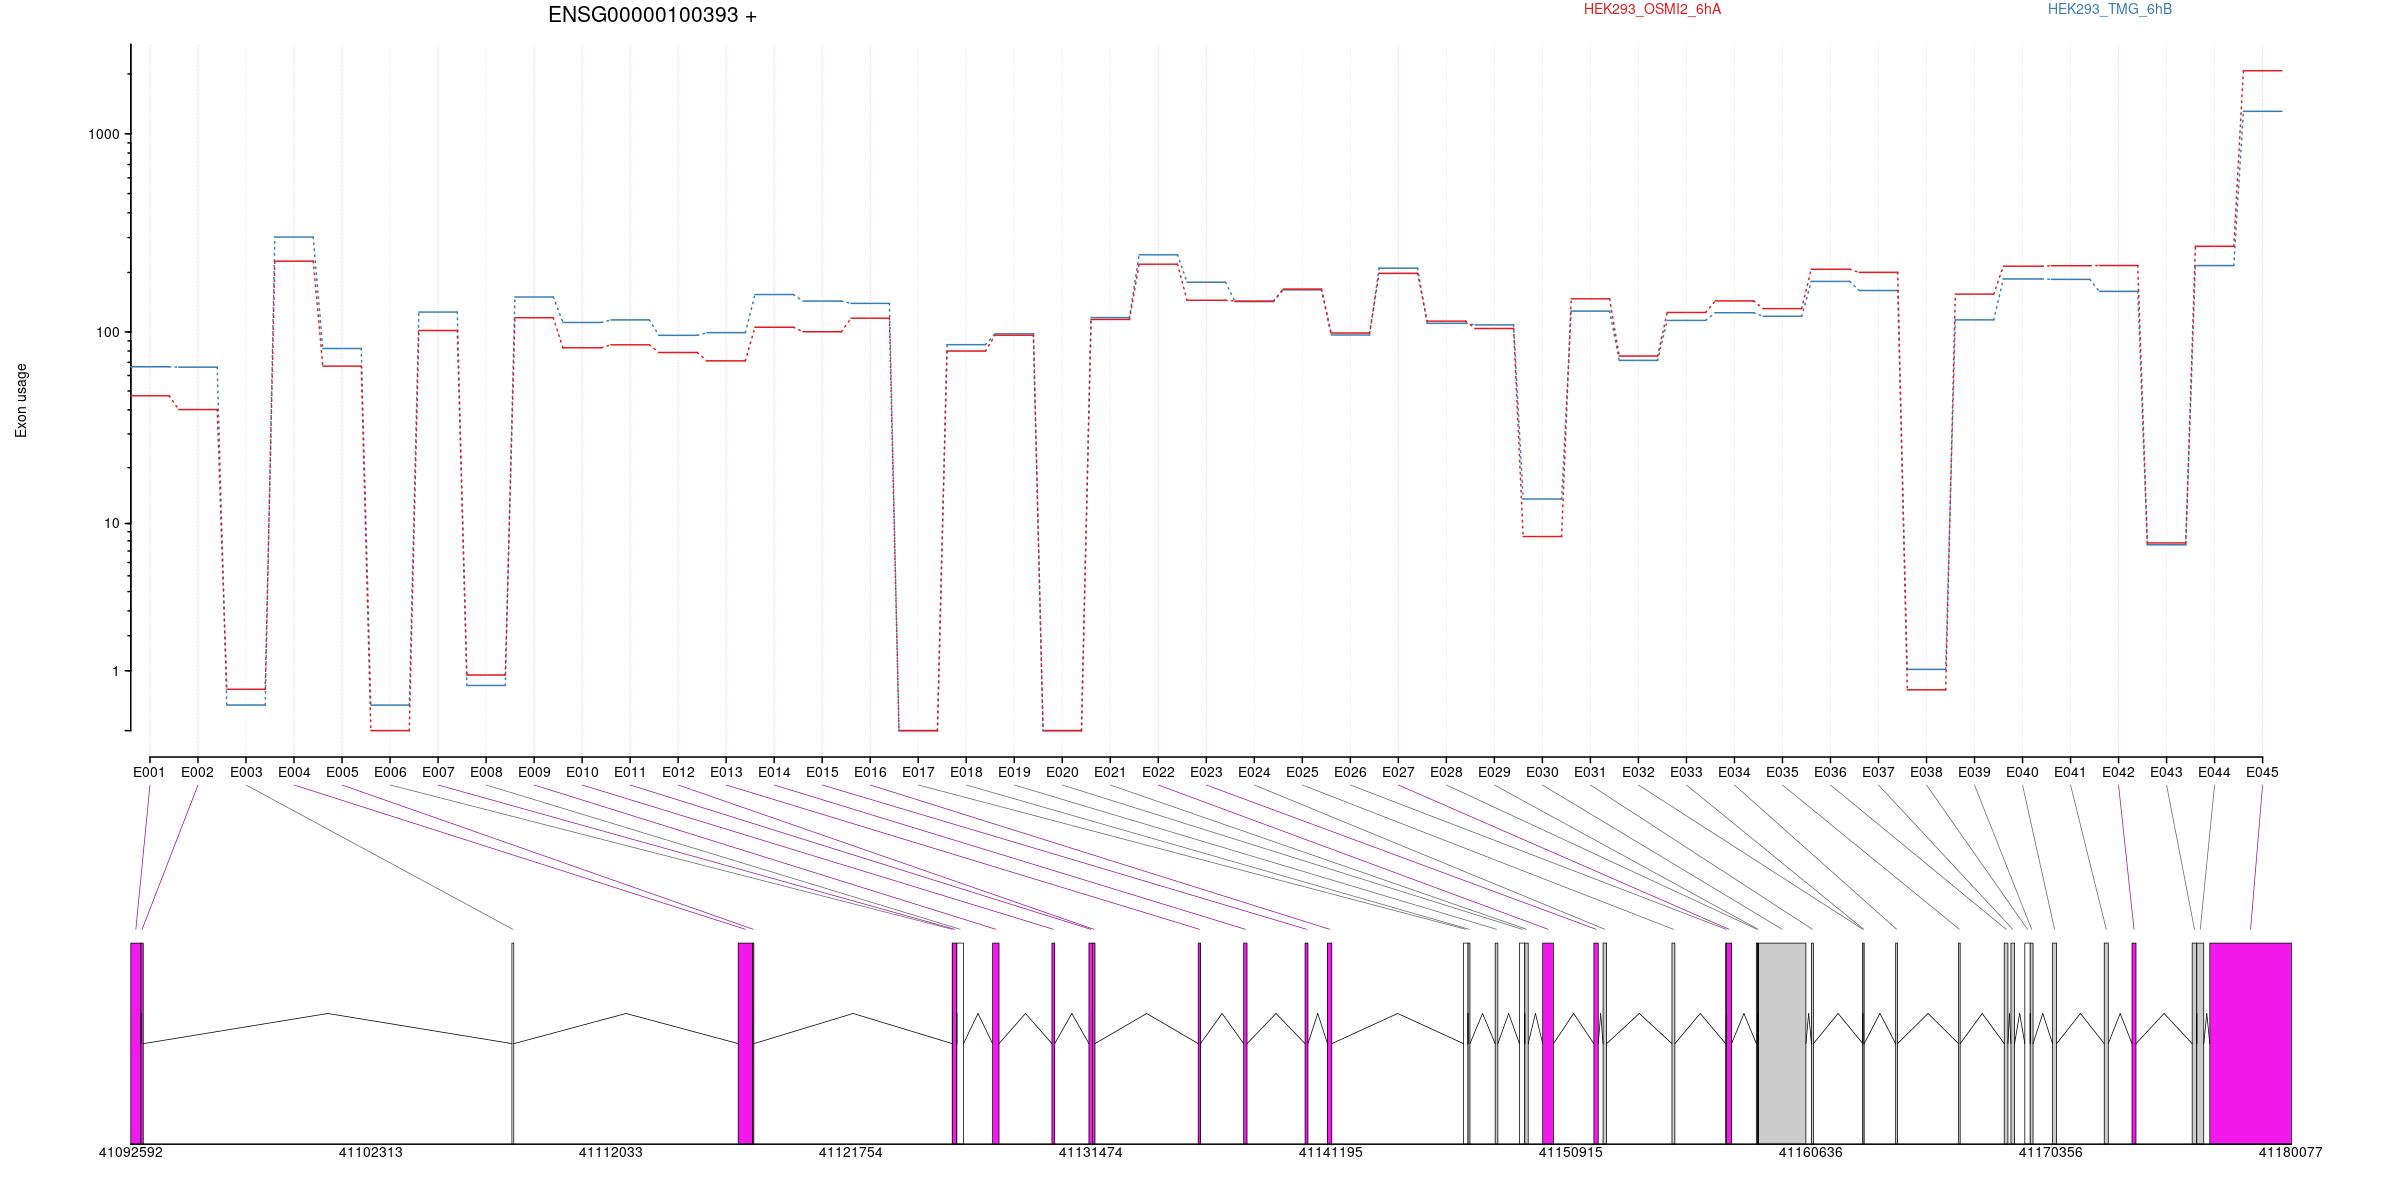Viewport: 2400px width, 1200px height.
Task: Click the Exon usage axis label
Action: (x=21, y=400)
